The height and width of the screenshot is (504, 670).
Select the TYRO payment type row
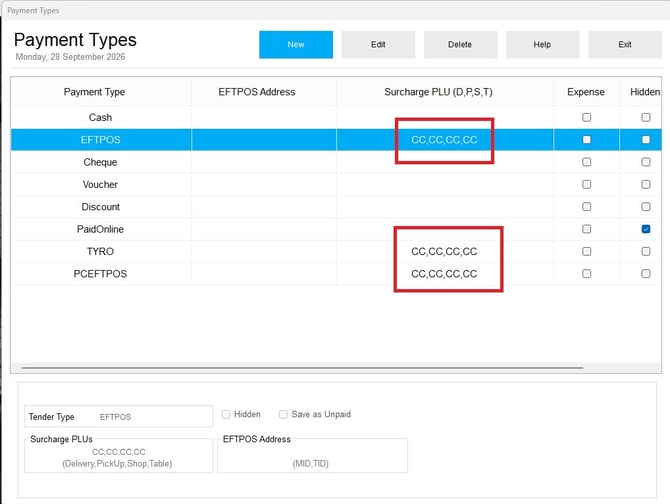(336, 251)
